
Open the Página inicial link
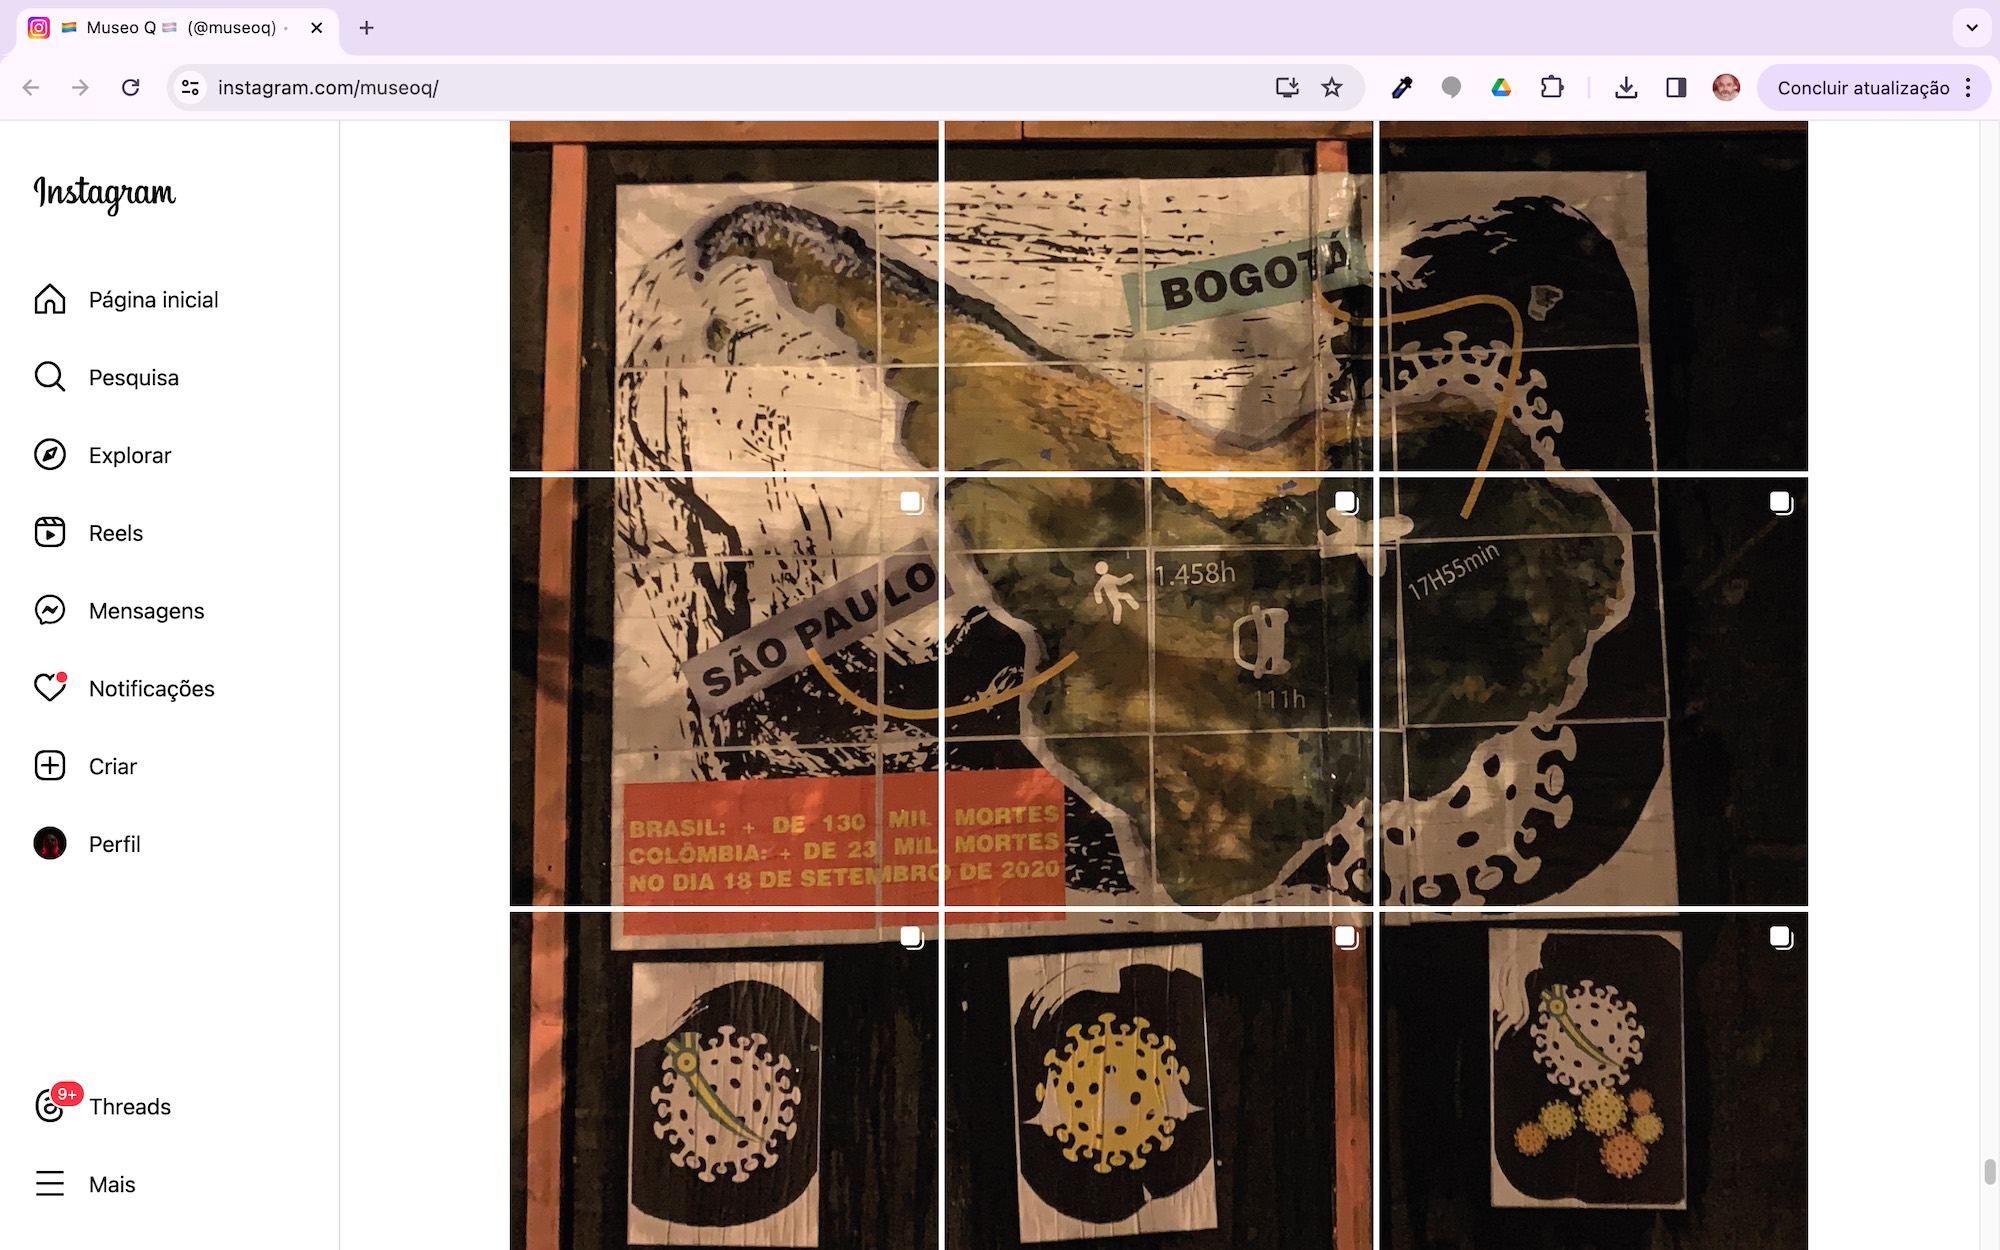click(x=153, y=300)
